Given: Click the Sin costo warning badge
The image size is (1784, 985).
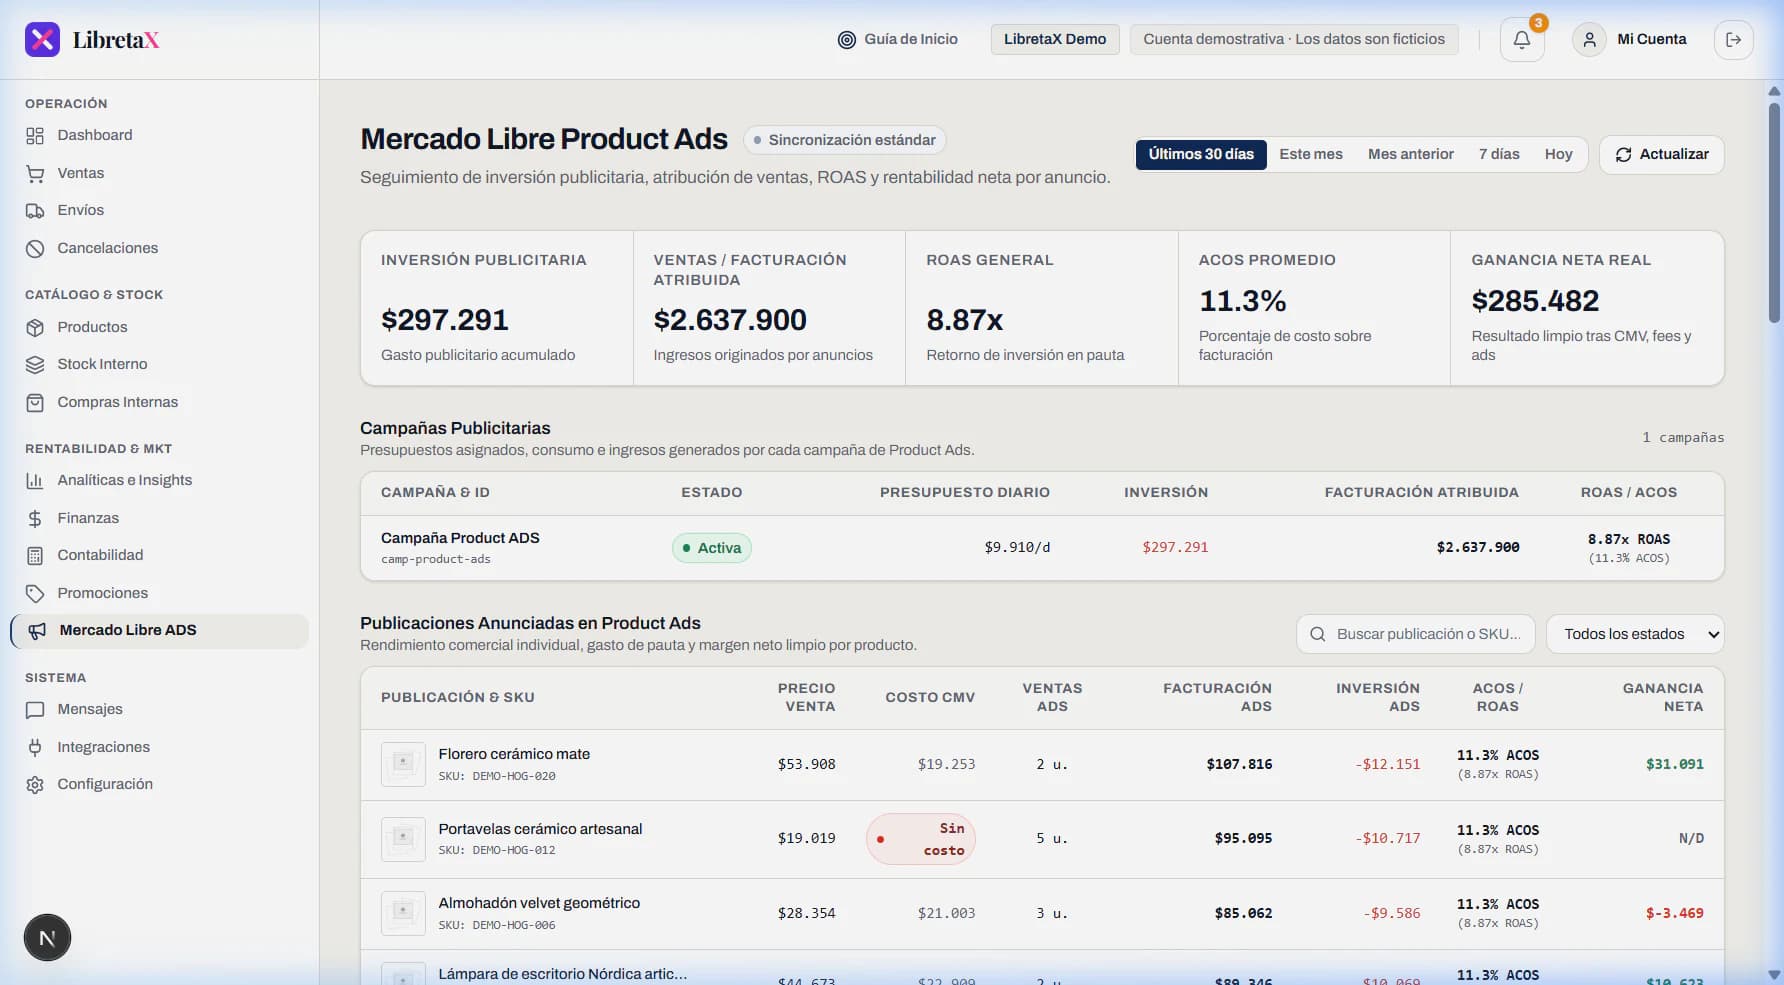Looking at the screenshot, I should [x=921, y=839].
